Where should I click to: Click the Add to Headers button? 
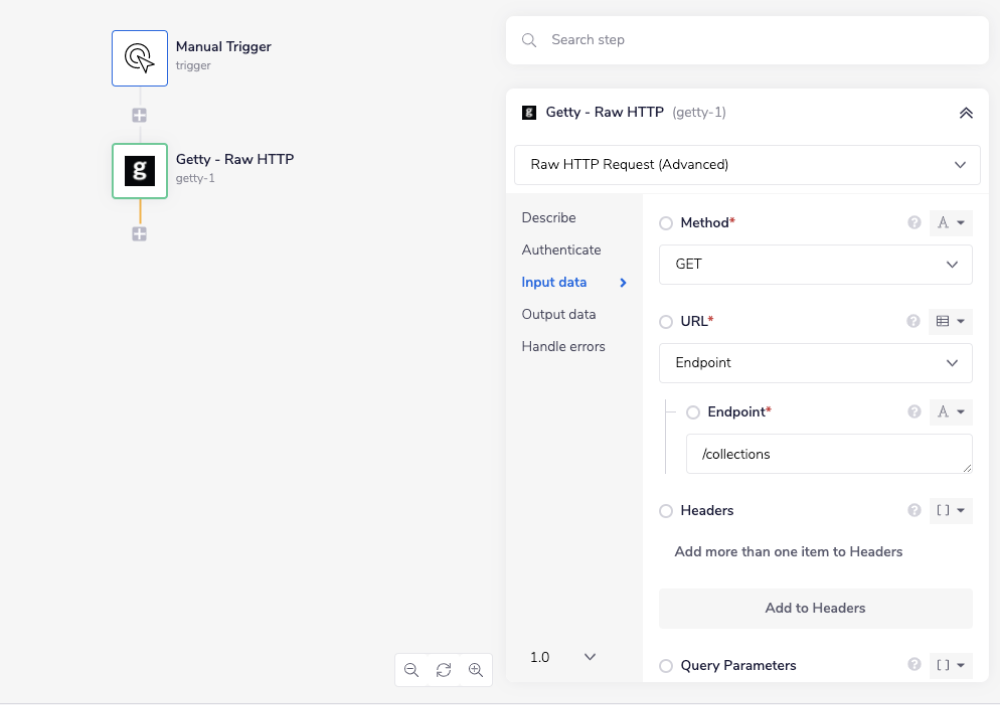[815, 608]
